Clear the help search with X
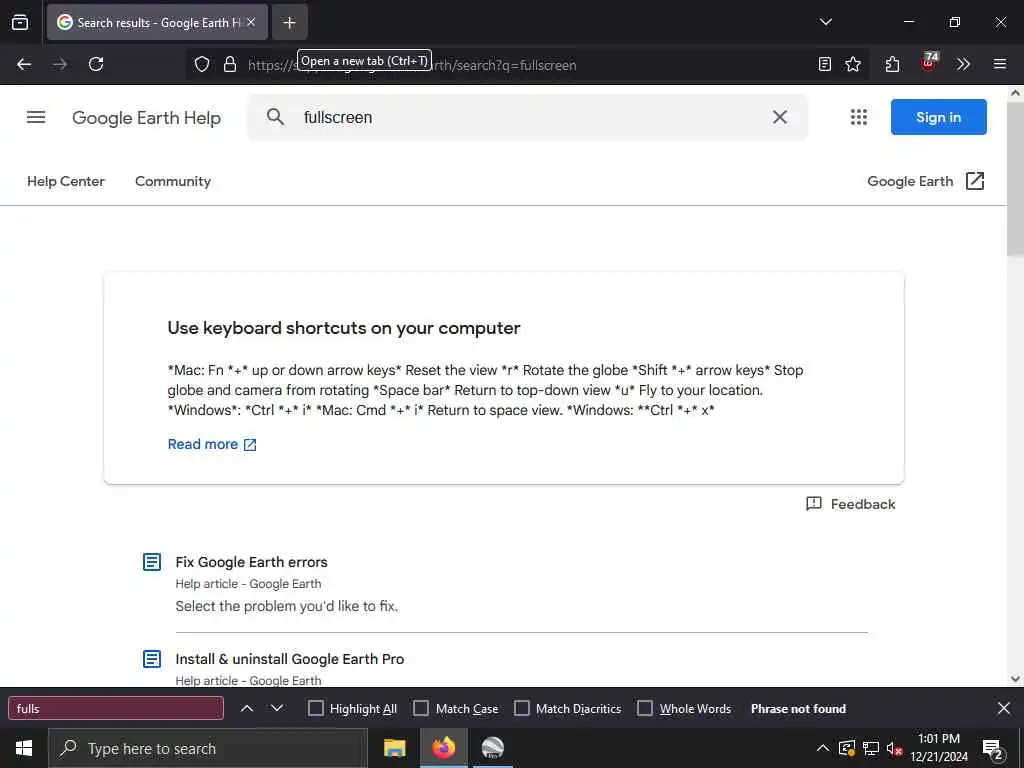Viewport: 1024px width, 768px height. point(780,117)
